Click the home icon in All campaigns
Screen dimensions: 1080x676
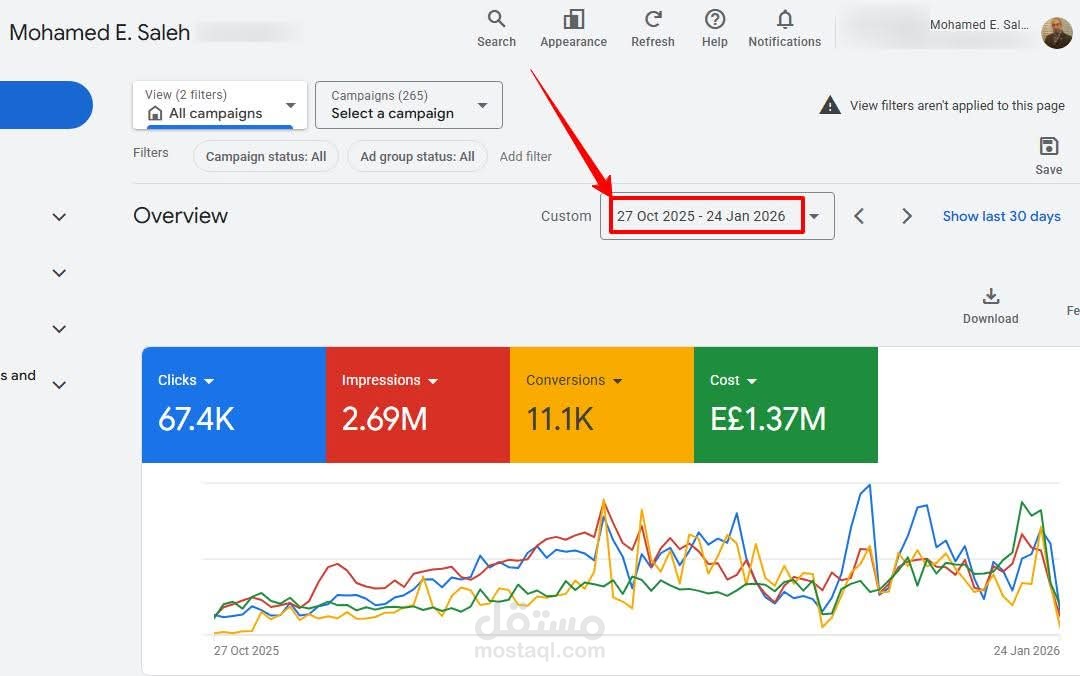(x=156, y=113)
